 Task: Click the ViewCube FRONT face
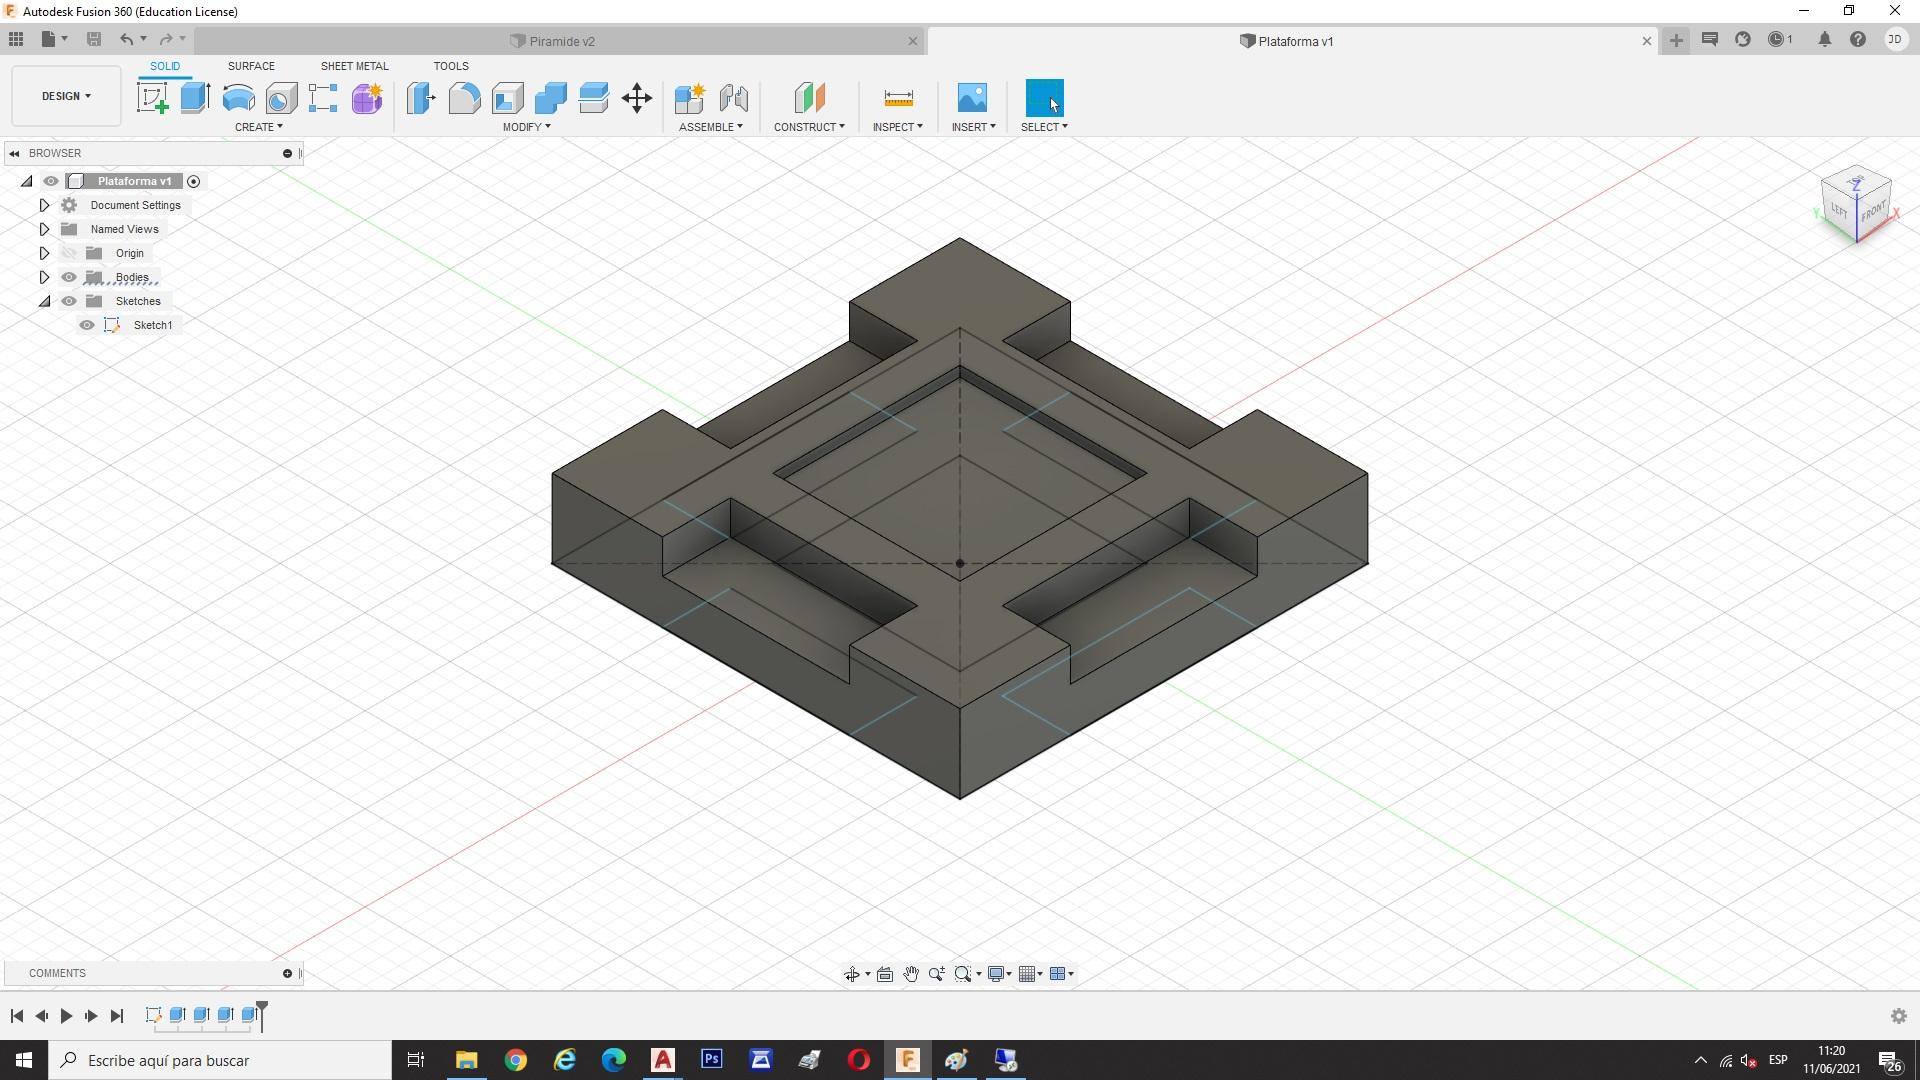pos(1873,211)
